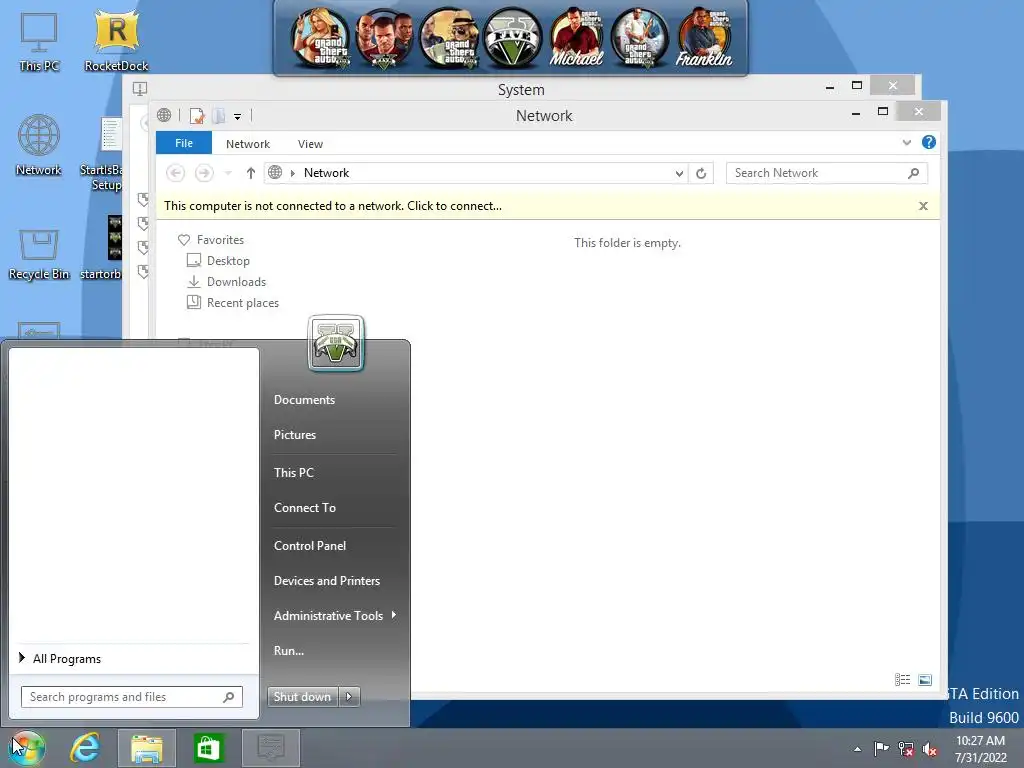Refresh the Network folder
Viewport: 1024px width, 768px height.
(x=701, y=173)
